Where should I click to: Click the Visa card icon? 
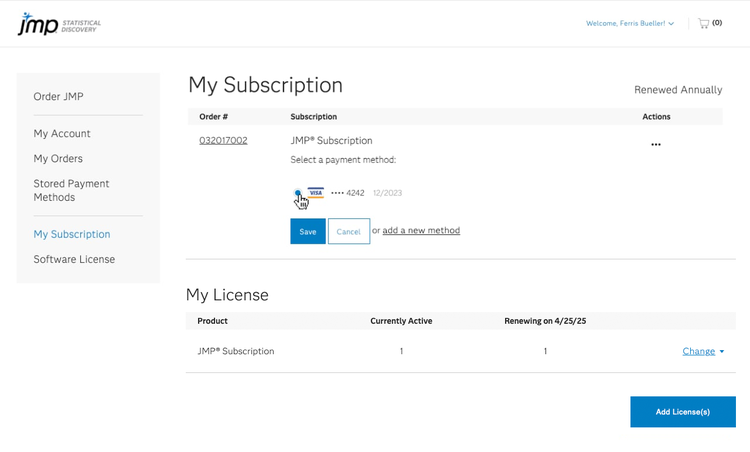(x=316, y=192)
